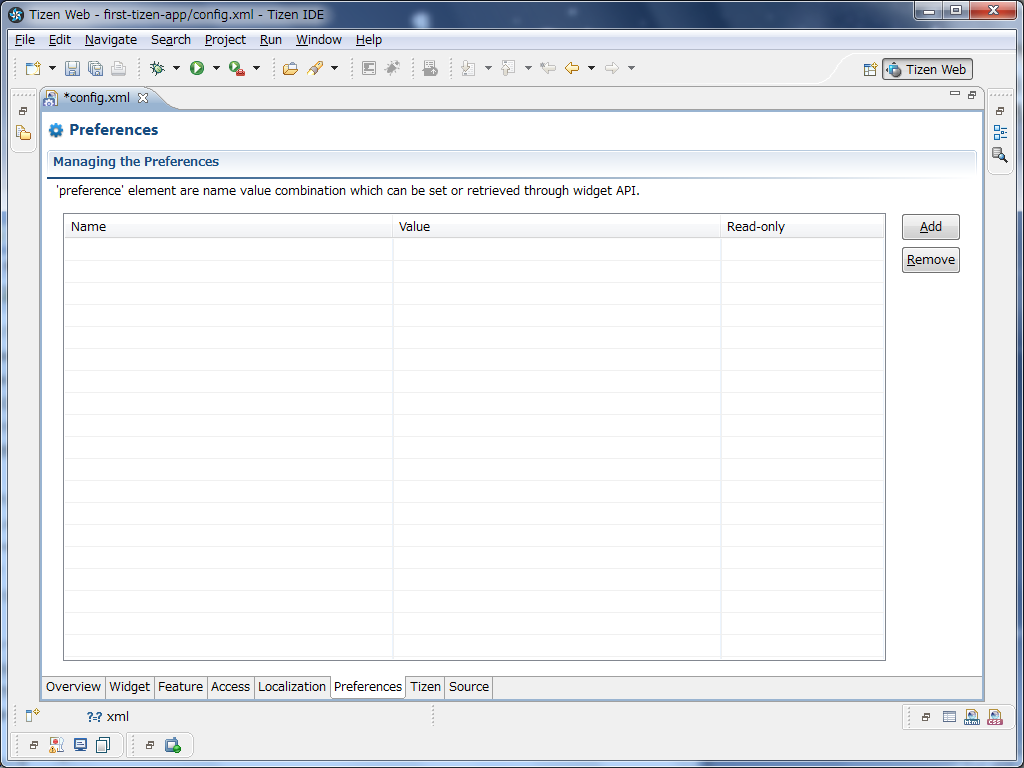
Task: Close the *config.xml editor tab
Action: (x=143, y=98)
